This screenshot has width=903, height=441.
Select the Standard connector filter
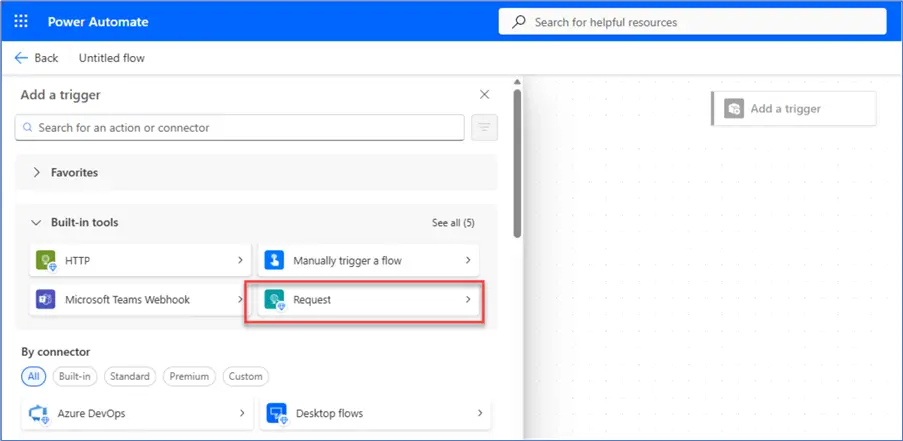130,377
